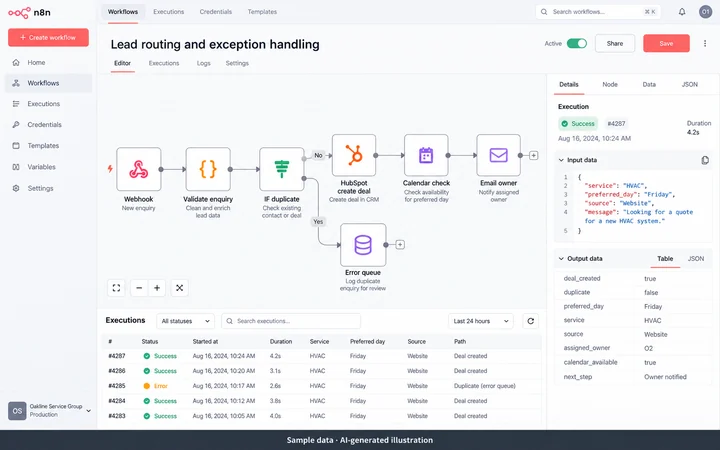Screen dimensions: 720x450
Task: Open the Last 24 hours dropdown
Action: 481,321
